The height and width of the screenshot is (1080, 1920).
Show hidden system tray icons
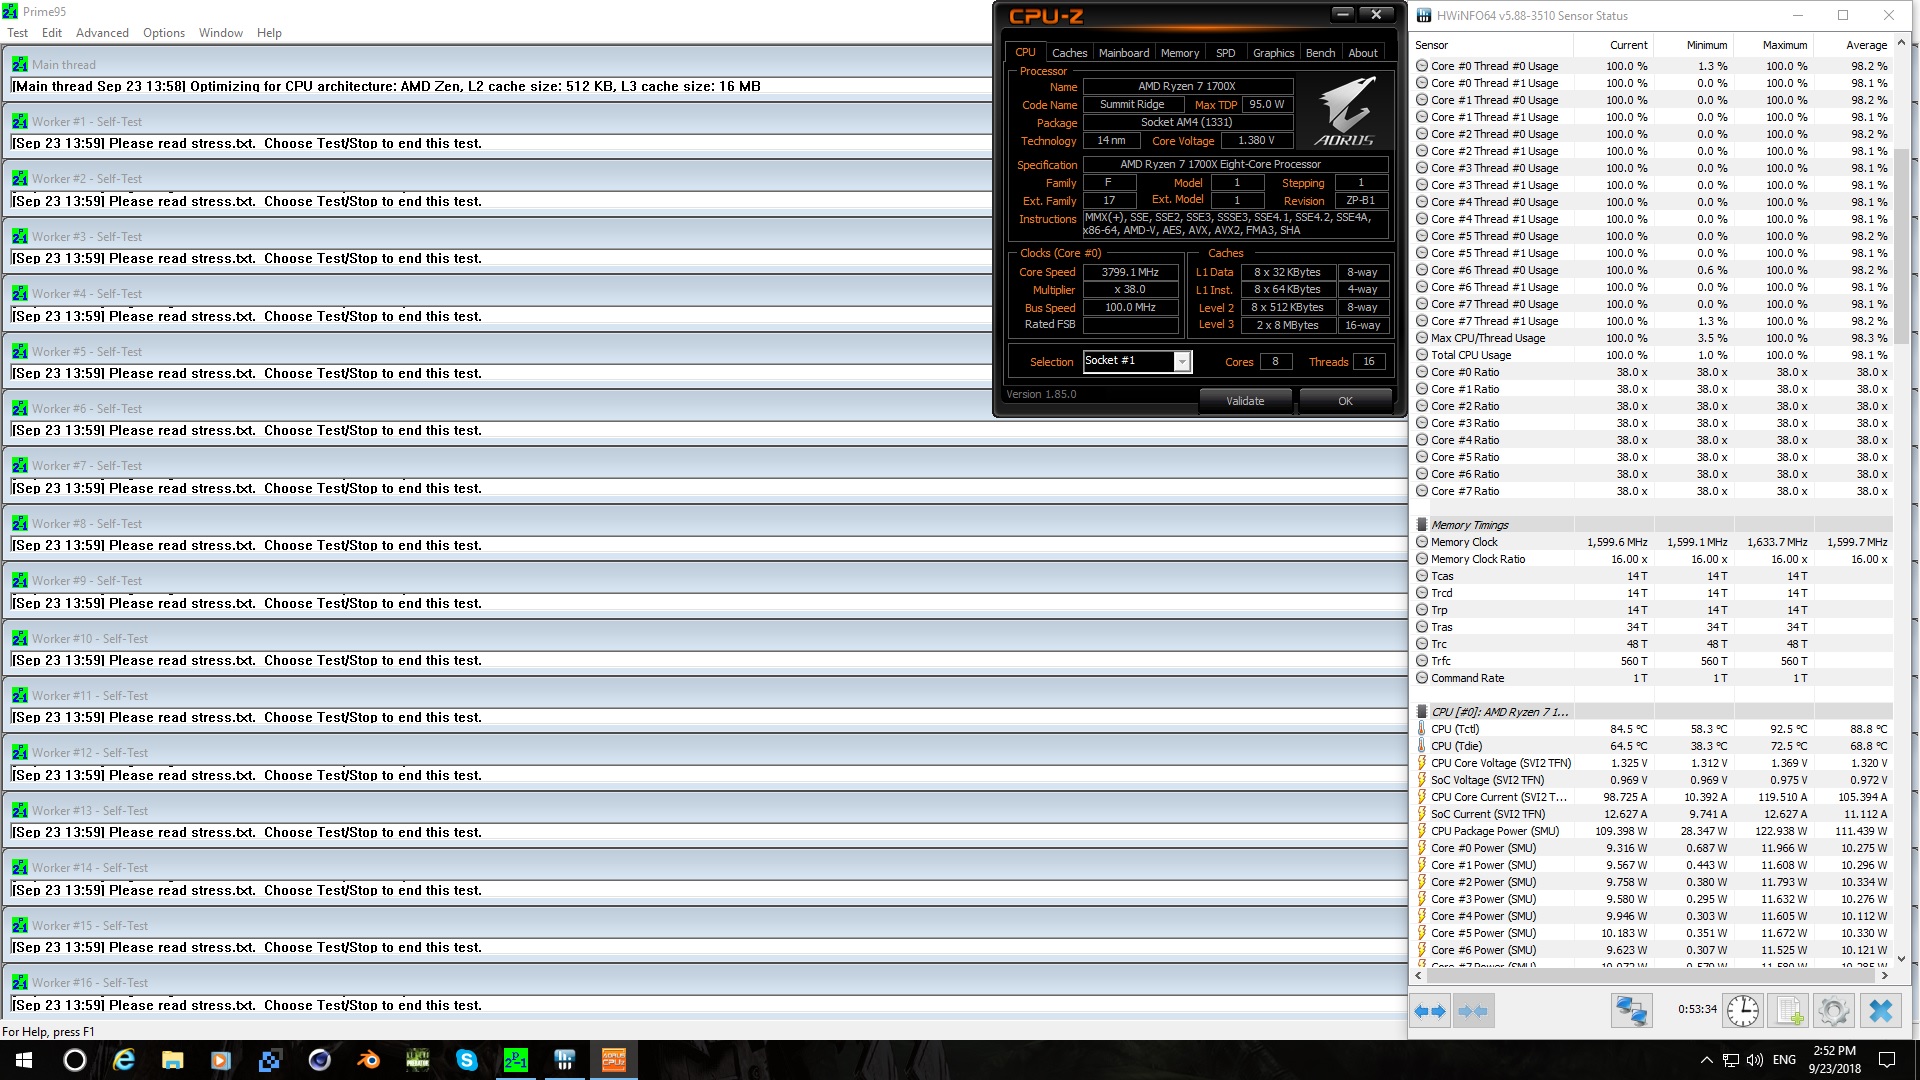(x=1706, y=1060)
